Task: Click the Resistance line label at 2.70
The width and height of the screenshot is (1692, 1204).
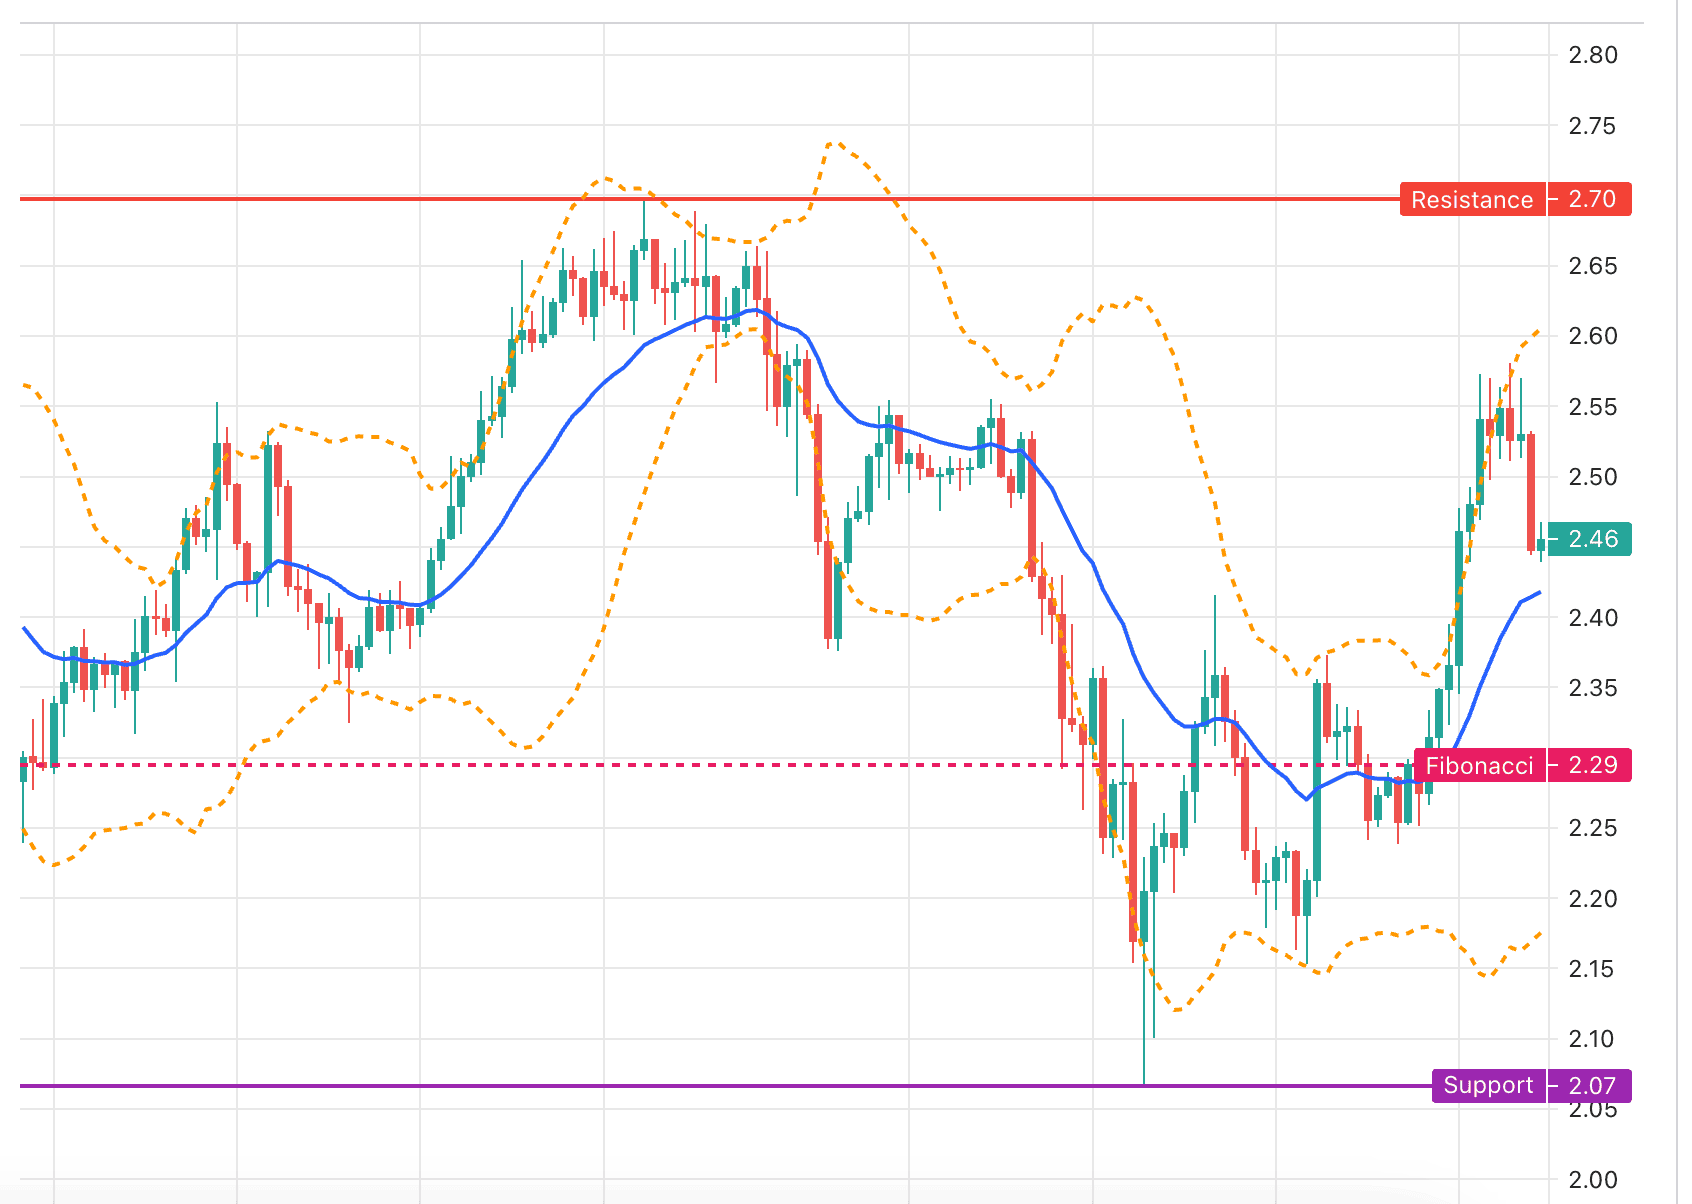Action: pos(1471,199)
